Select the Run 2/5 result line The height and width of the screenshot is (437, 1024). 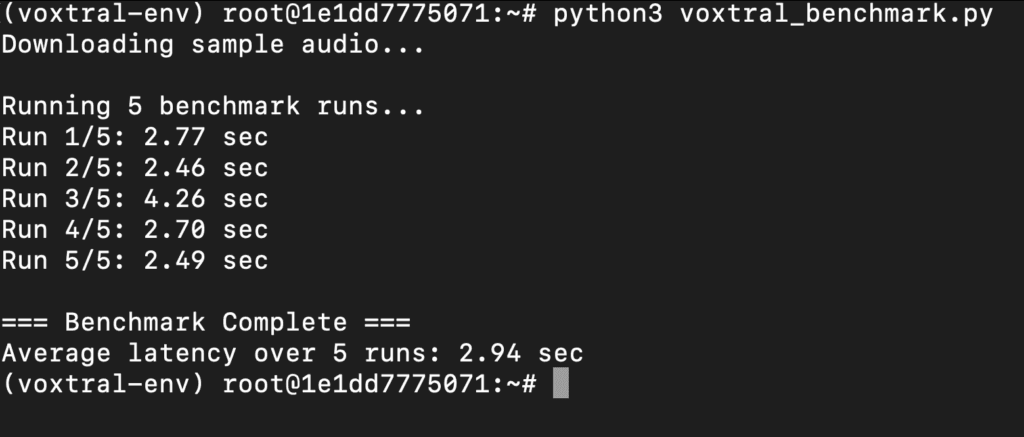(135, 168)
